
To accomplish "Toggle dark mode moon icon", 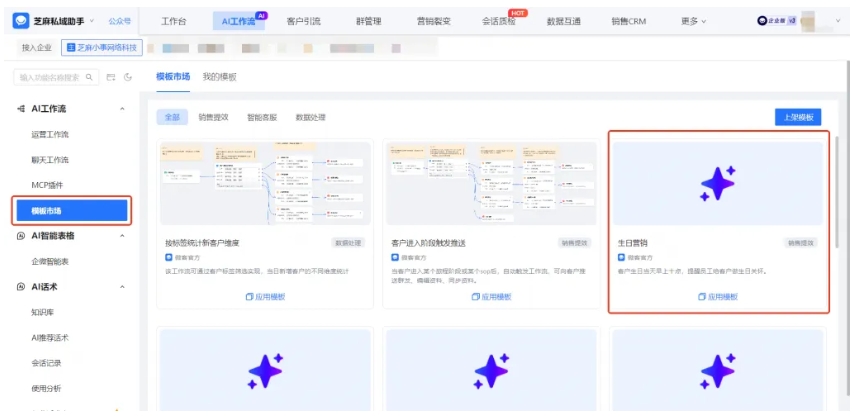I will click(128, 77).
